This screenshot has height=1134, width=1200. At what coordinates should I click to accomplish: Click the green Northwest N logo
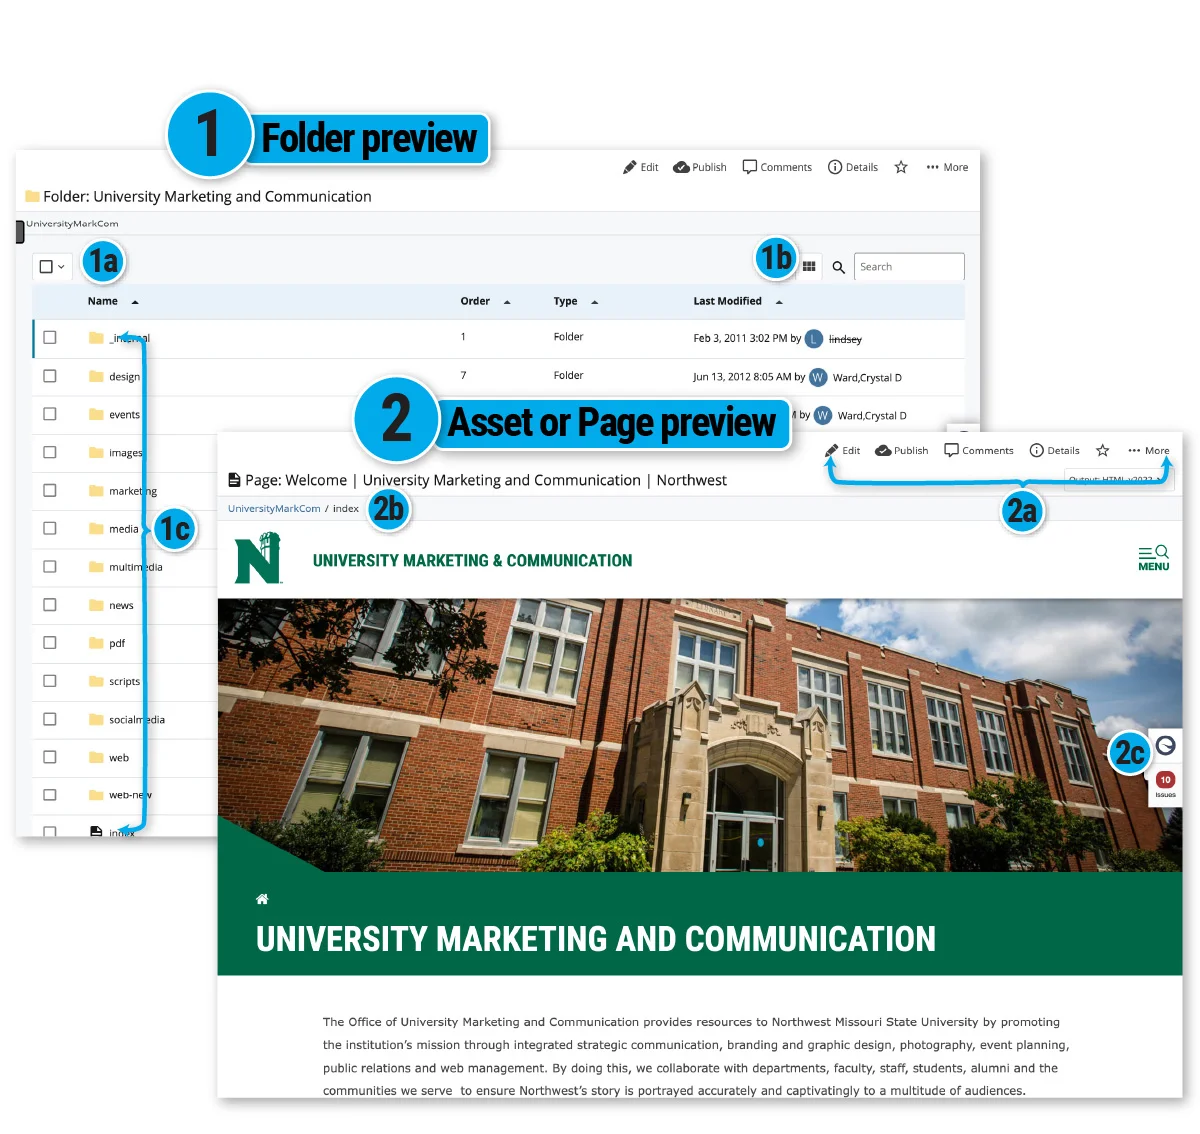(259, 558)
